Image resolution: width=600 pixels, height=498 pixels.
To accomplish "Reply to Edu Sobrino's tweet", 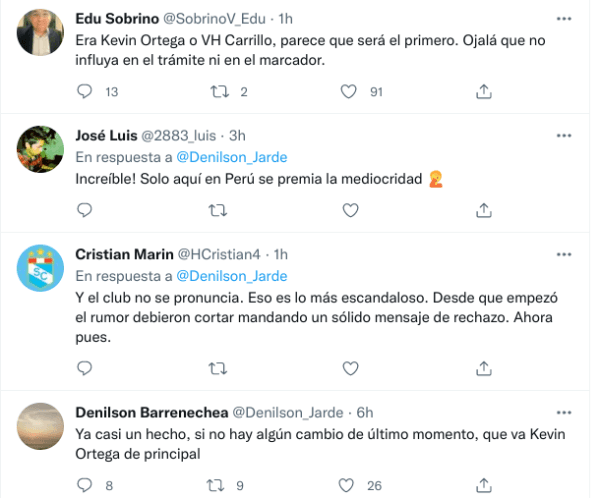I will click(85, 92).
